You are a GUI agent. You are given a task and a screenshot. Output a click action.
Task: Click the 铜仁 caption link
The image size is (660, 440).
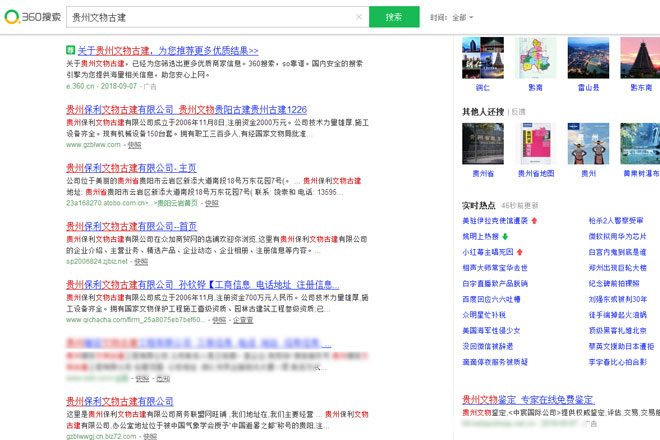tap(483, 88)
